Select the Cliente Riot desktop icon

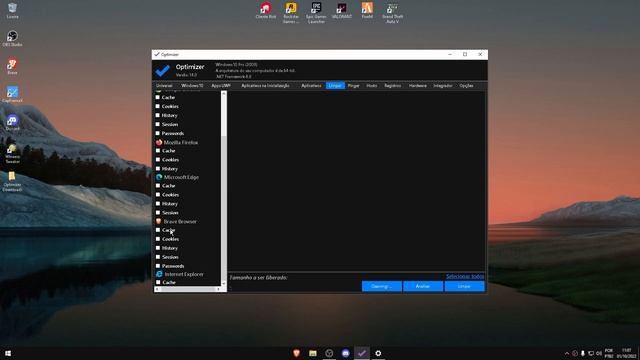click(266, 11)
